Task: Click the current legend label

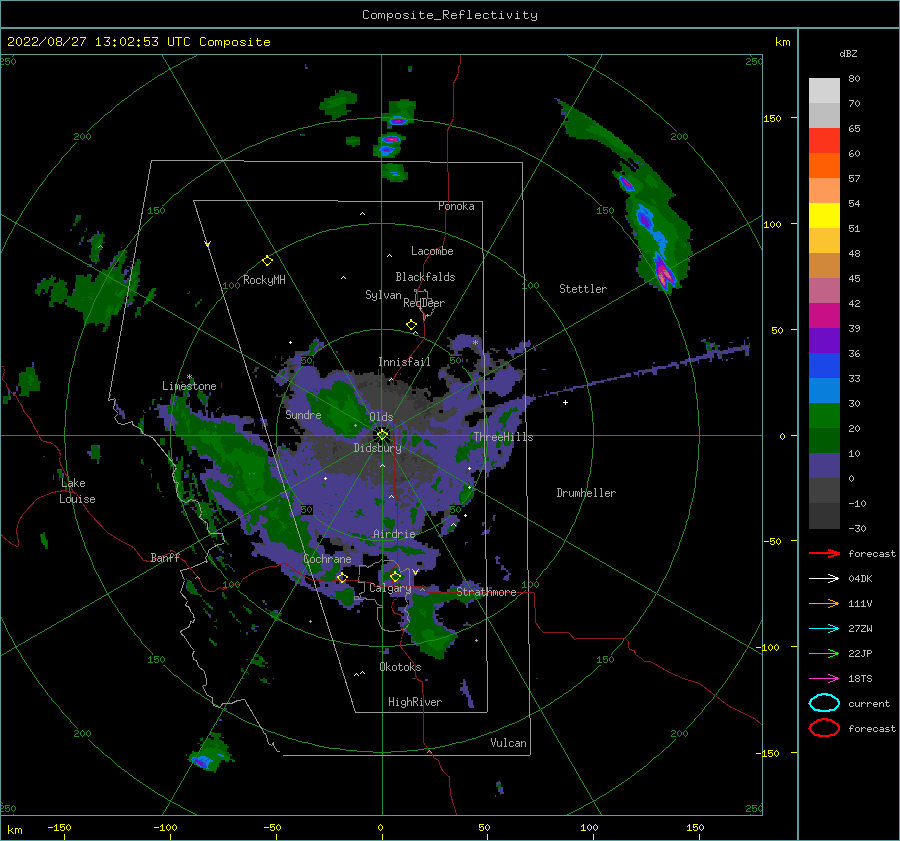Action: (869, 703)
